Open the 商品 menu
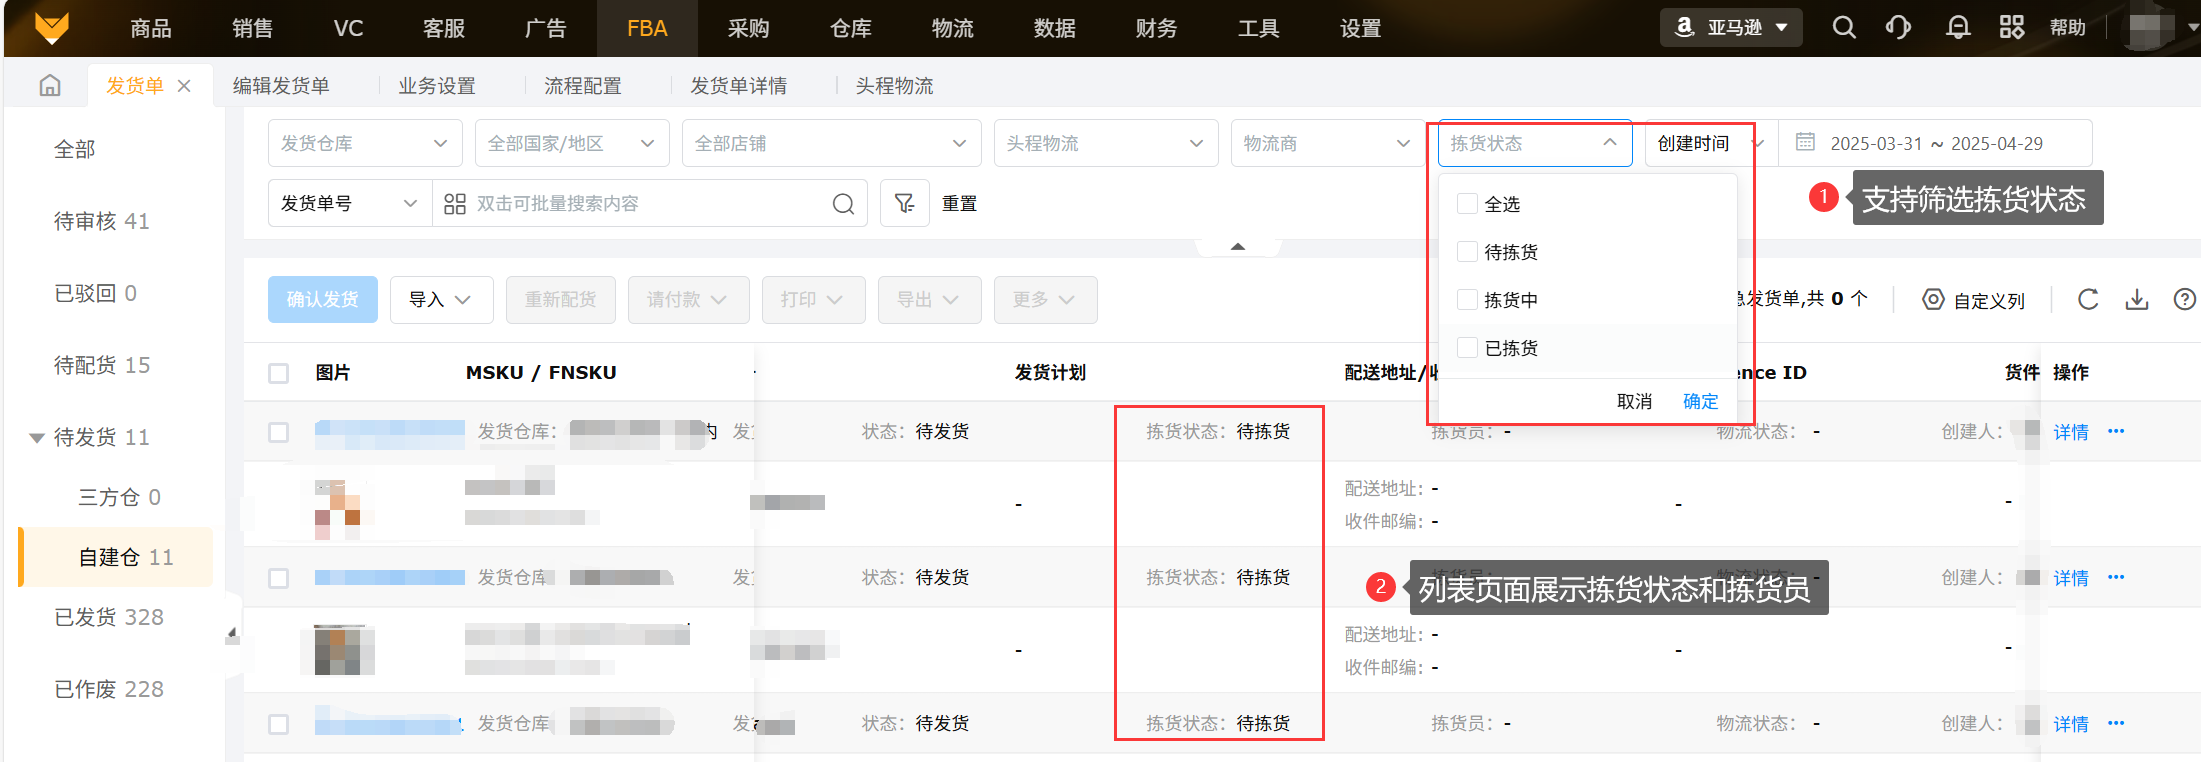 pos(151,28)
